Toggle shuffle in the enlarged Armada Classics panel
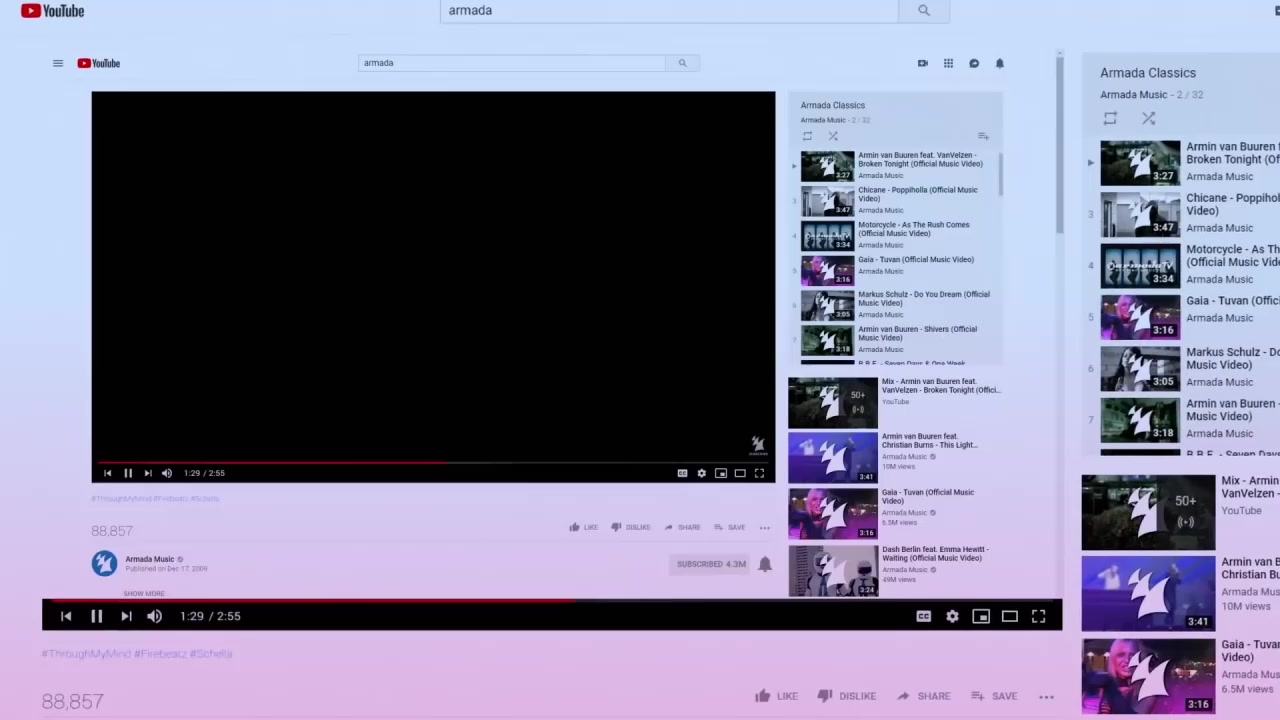 [x=1148, y=118]
